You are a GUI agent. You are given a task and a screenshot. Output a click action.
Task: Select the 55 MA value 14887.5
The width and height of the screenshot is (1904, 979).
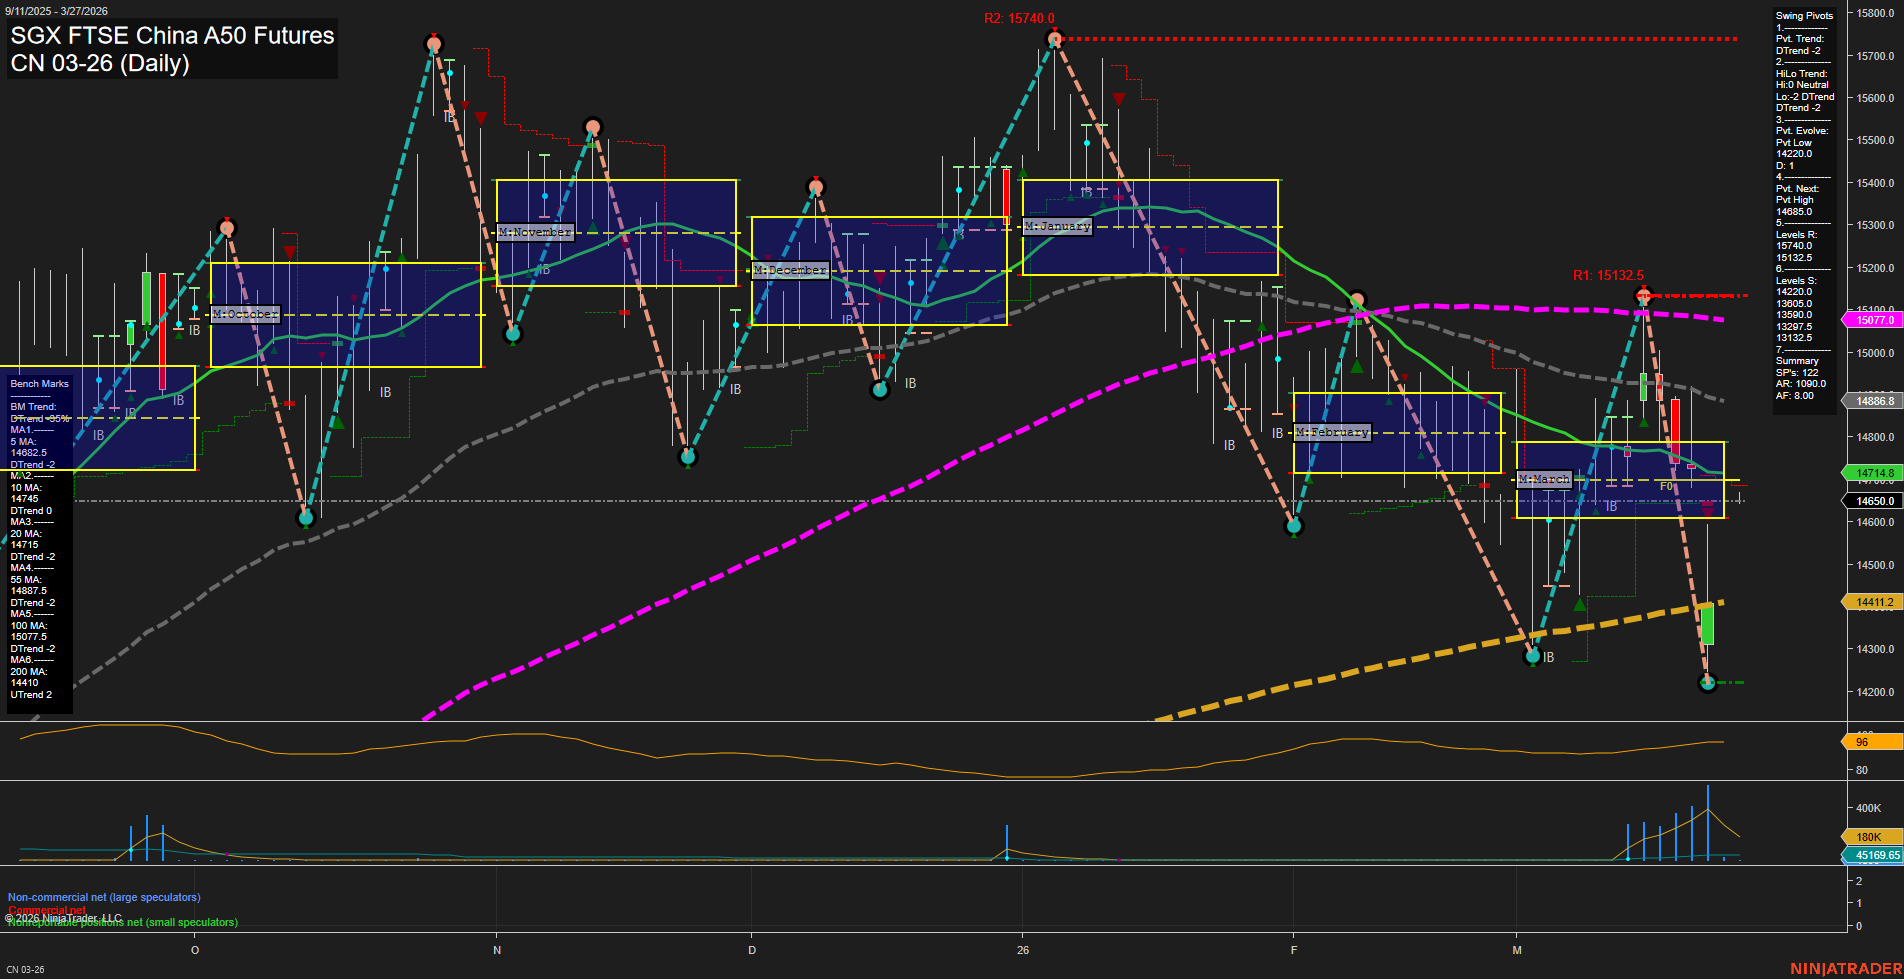[29, 591]
